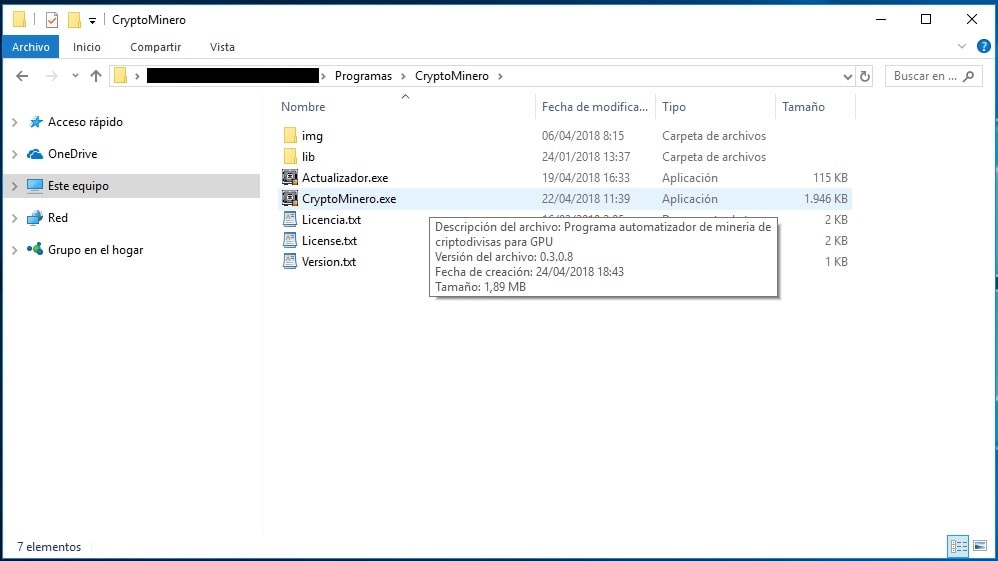Click the 115 KB size cell

(830, 178)
